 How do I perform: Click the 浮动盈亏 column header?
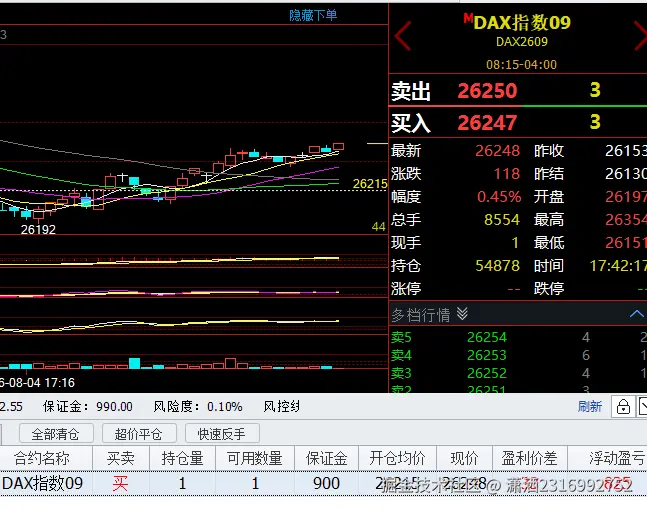607,458
